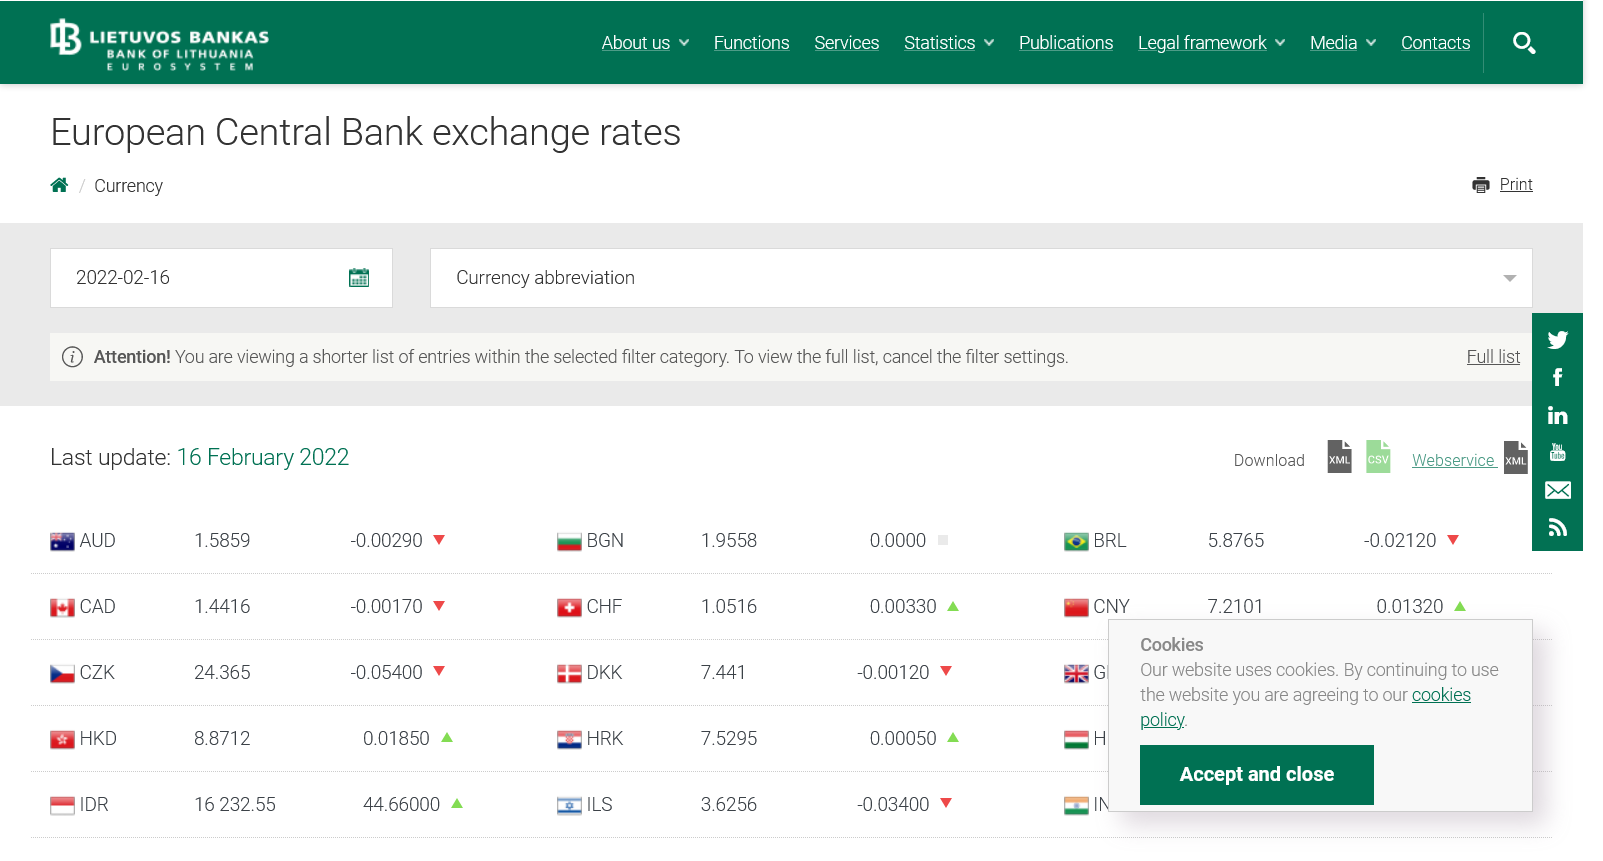Open the Contacts menu item

point(1435,43)
